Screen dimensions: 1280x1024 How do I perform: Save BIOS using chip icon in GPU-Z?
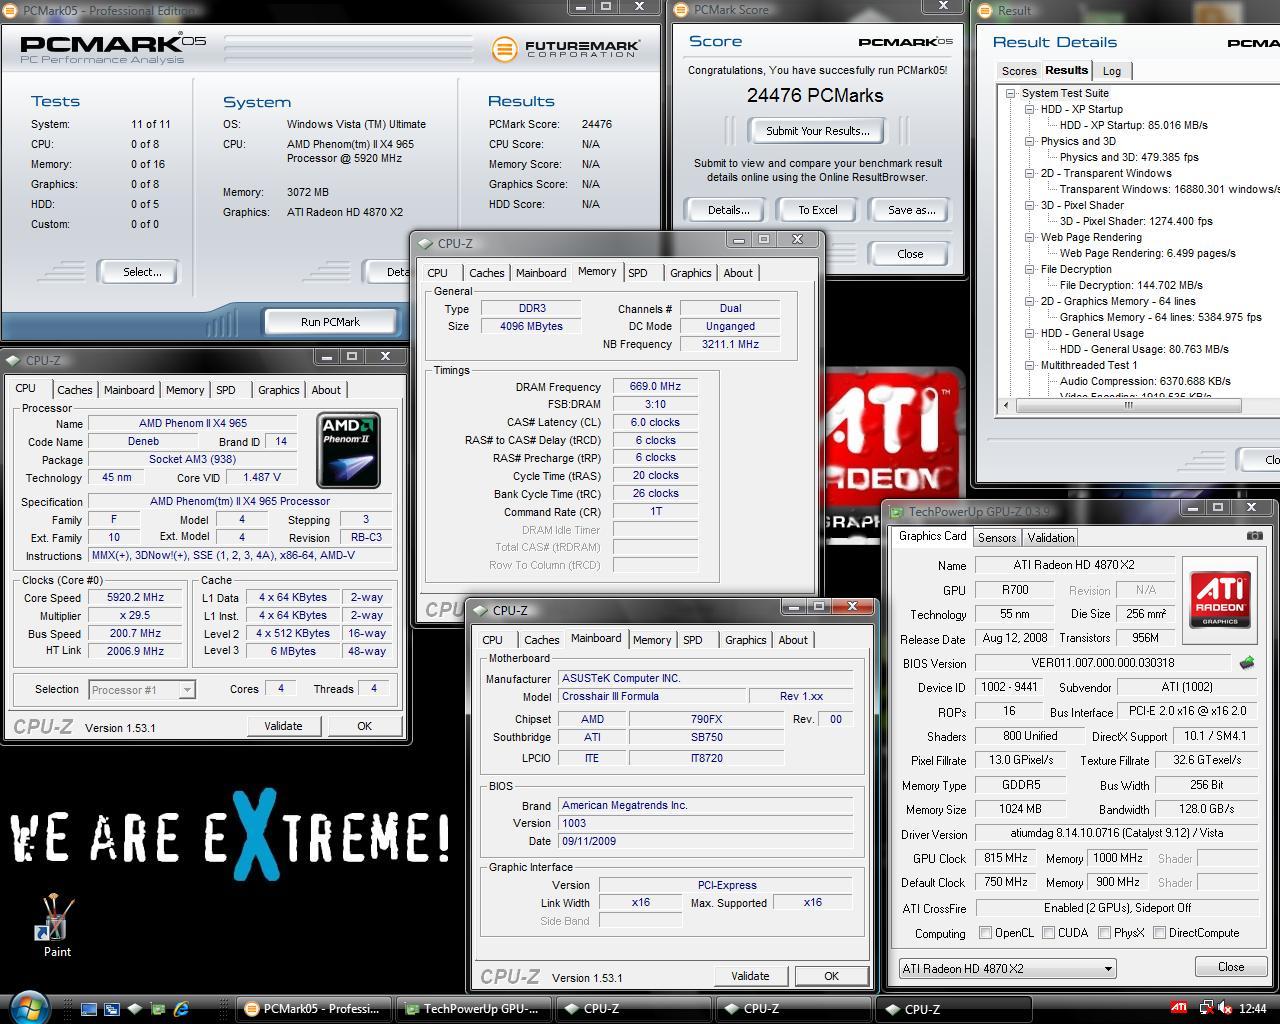(x=1247, y=662)
